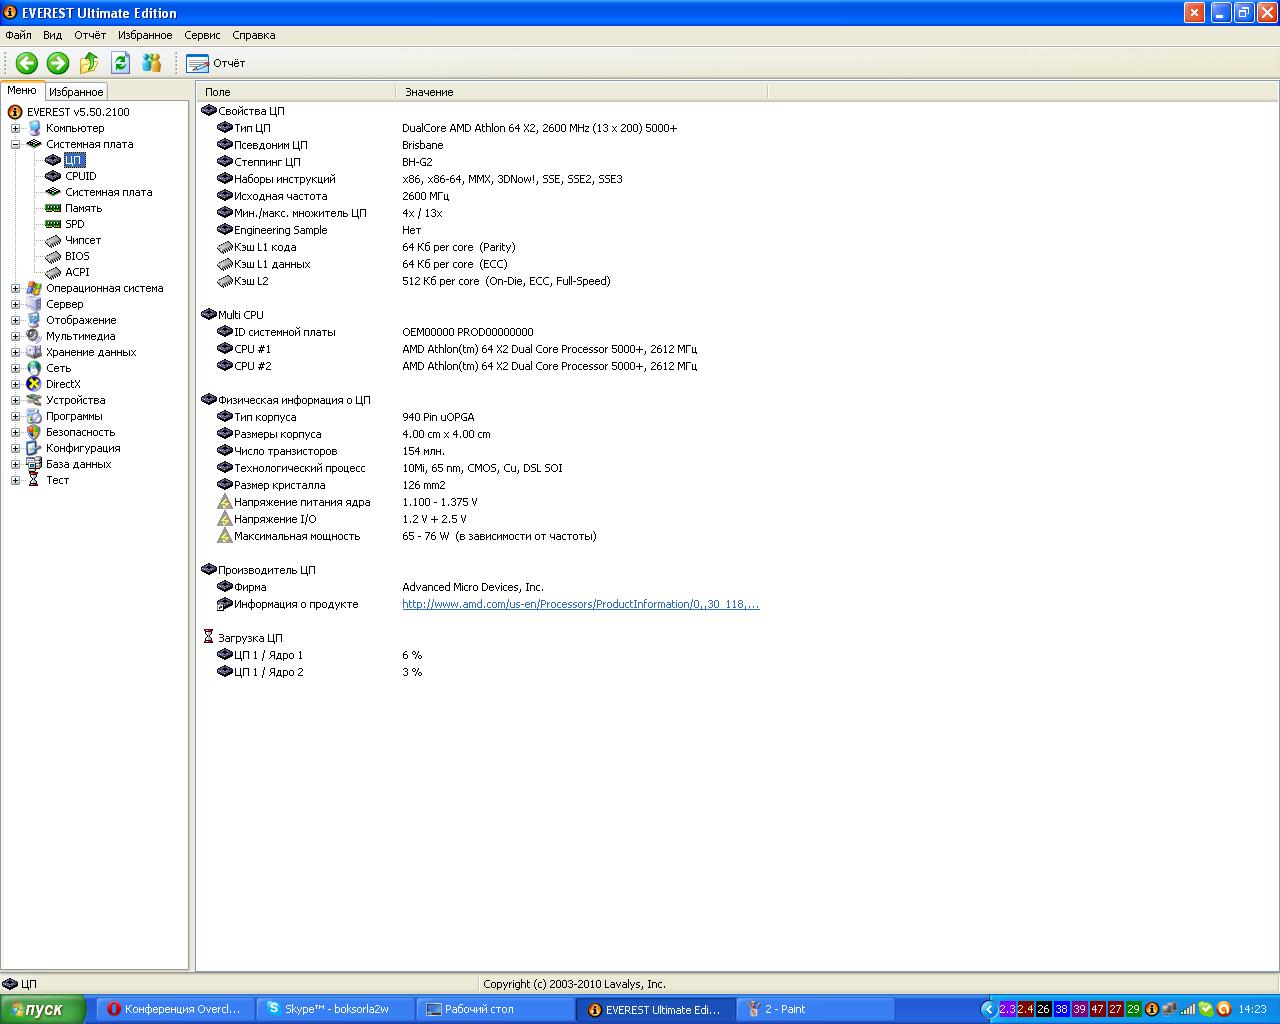1280x1024 pixels.
Task: Click the green Back arrow toolbar icon
Action: (x=27, y=63)
